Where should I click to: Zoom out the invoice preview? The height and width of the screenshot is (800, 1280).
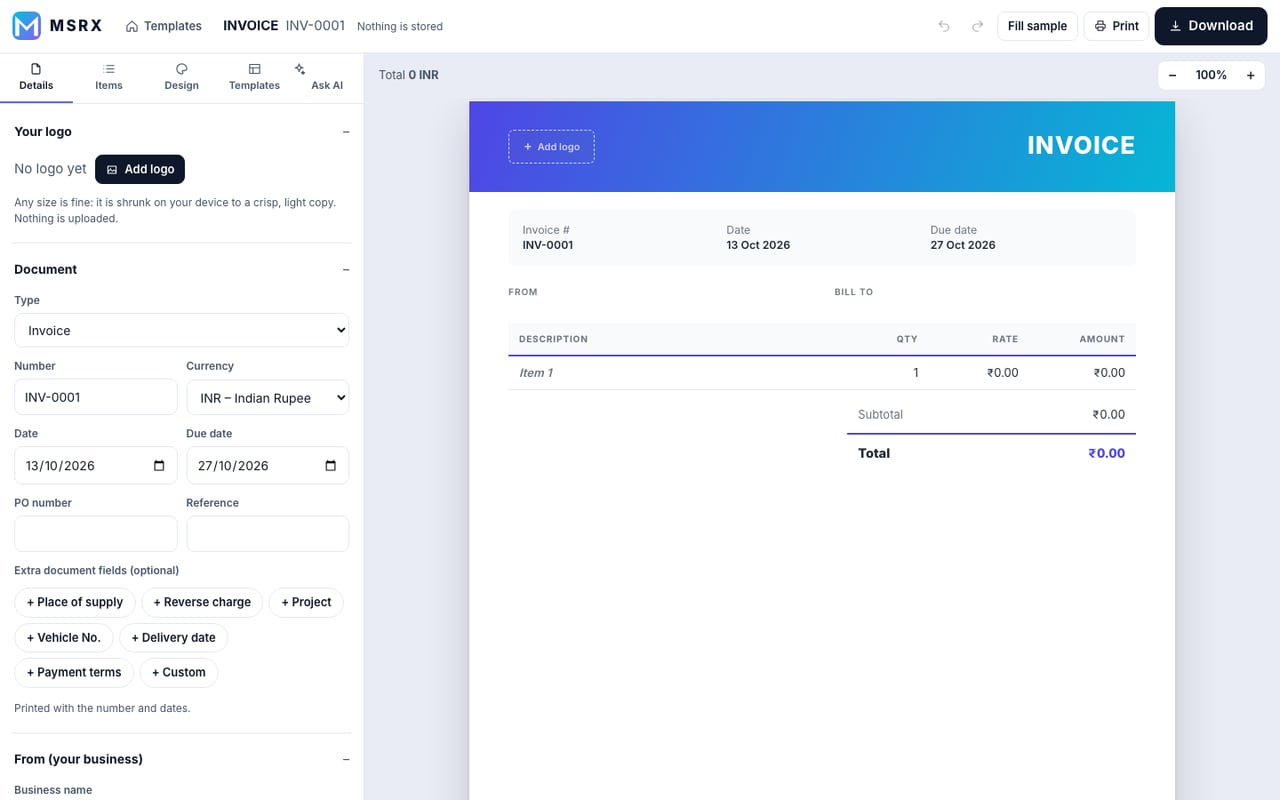click(x=1172, y=75)
